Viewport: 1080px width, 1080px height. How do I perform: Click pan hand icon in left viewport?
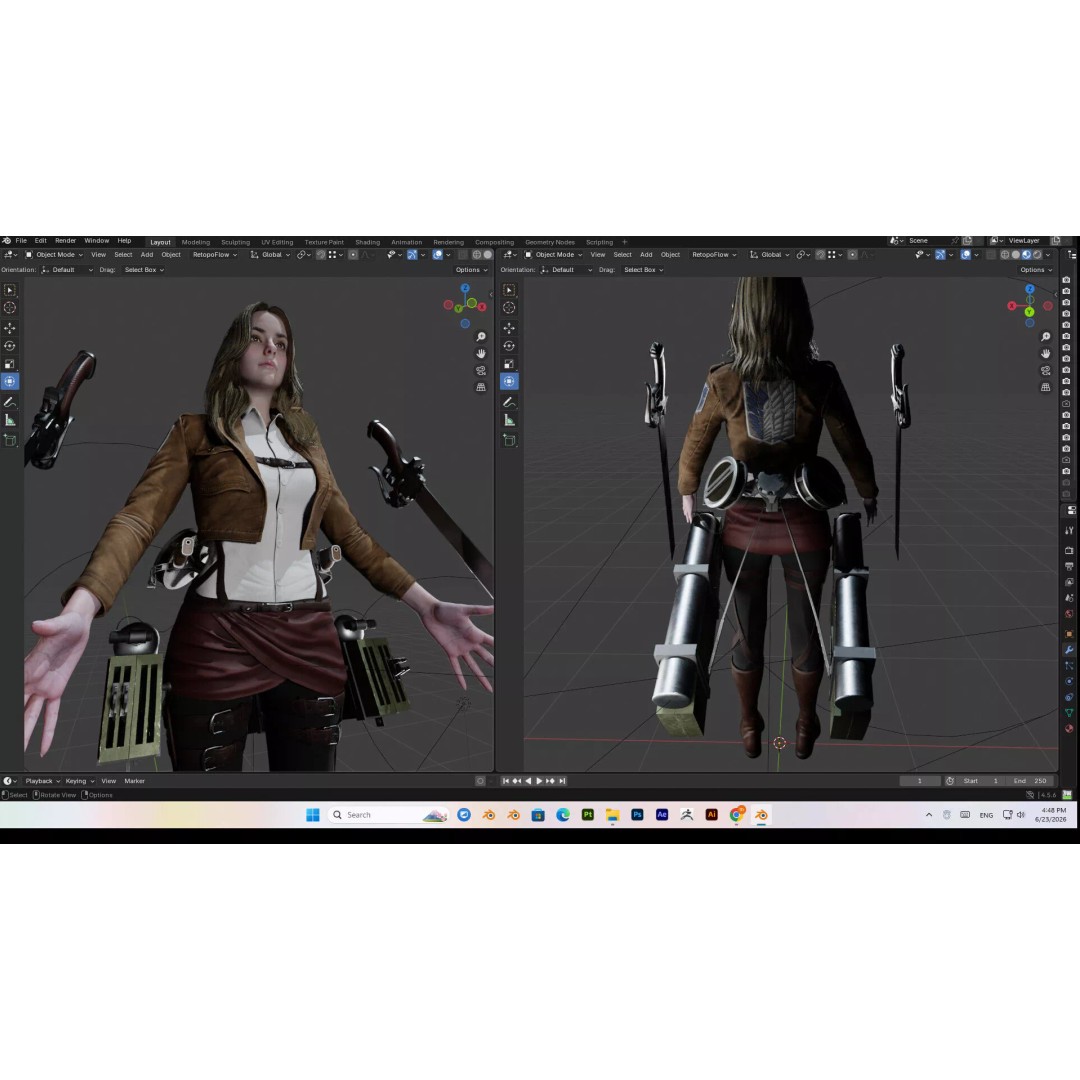[481, 353]
